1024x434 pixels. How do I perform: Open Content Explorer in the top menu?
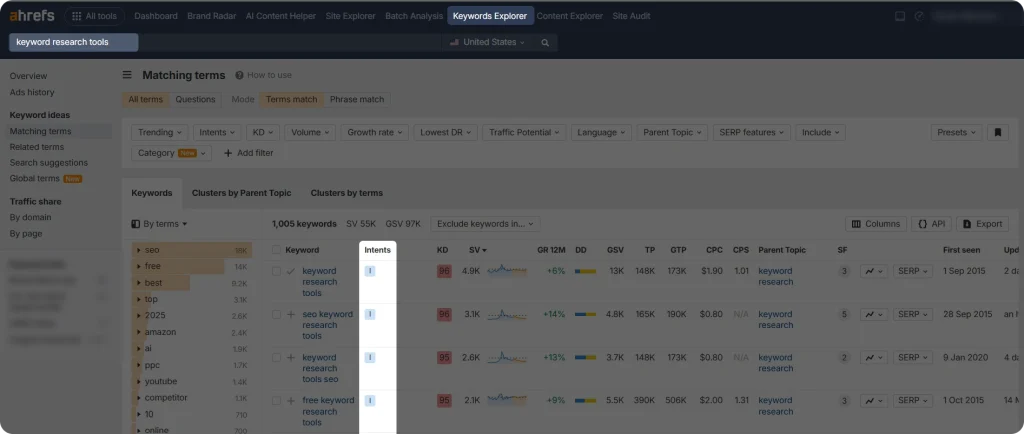tap(569, 16)
